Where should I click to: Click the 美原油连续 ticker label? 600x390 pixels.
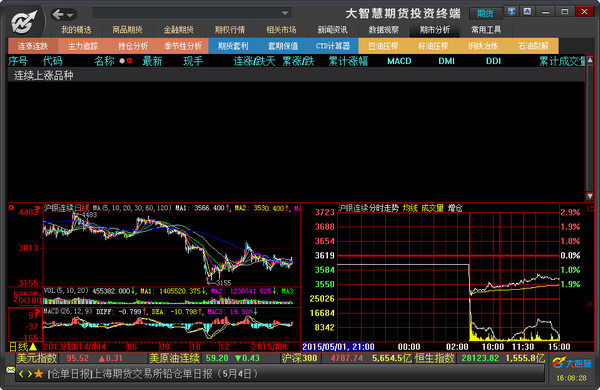(x=174, y=358)
